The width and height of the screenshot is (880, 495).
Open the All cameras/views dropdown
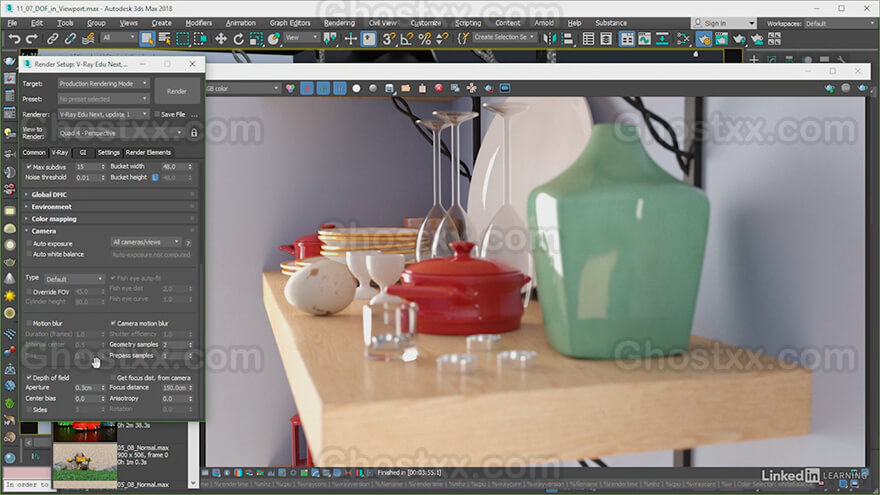(x=146, y=242)
